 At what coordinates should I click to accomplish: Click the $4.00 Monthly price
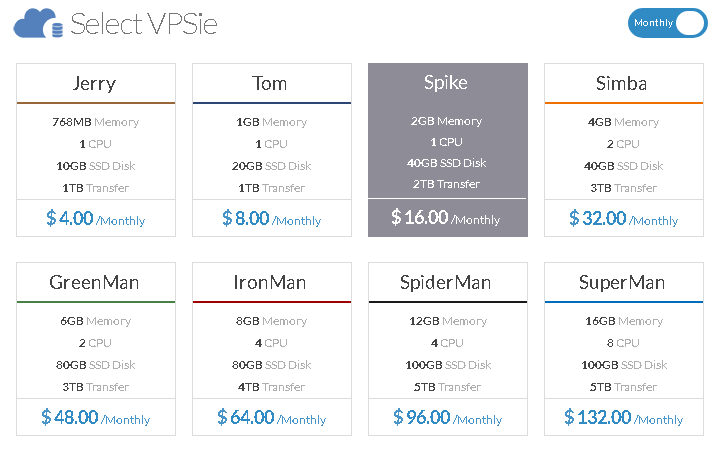click(x=96, y=218)
